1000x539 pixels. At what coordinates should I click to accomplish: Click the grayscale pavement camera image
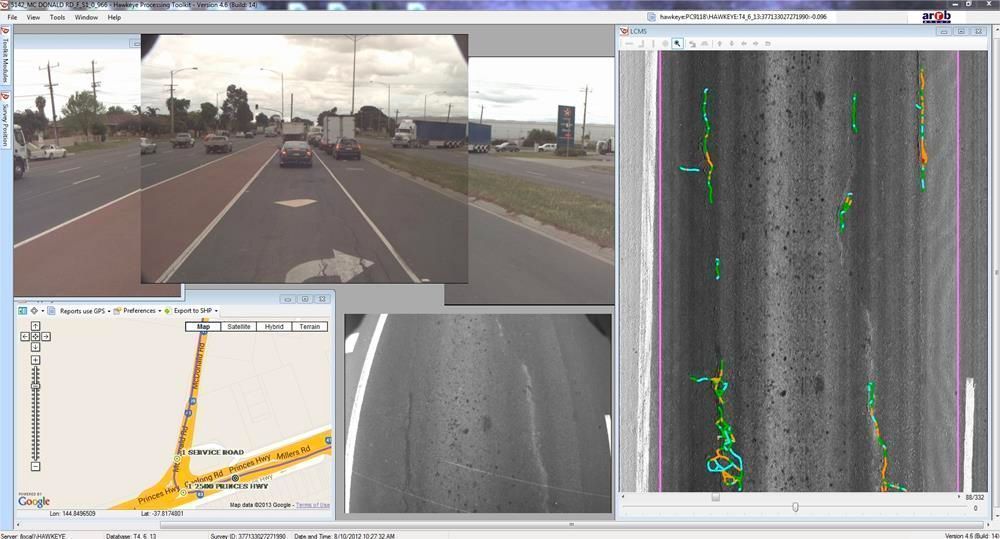tap(478, 413)
